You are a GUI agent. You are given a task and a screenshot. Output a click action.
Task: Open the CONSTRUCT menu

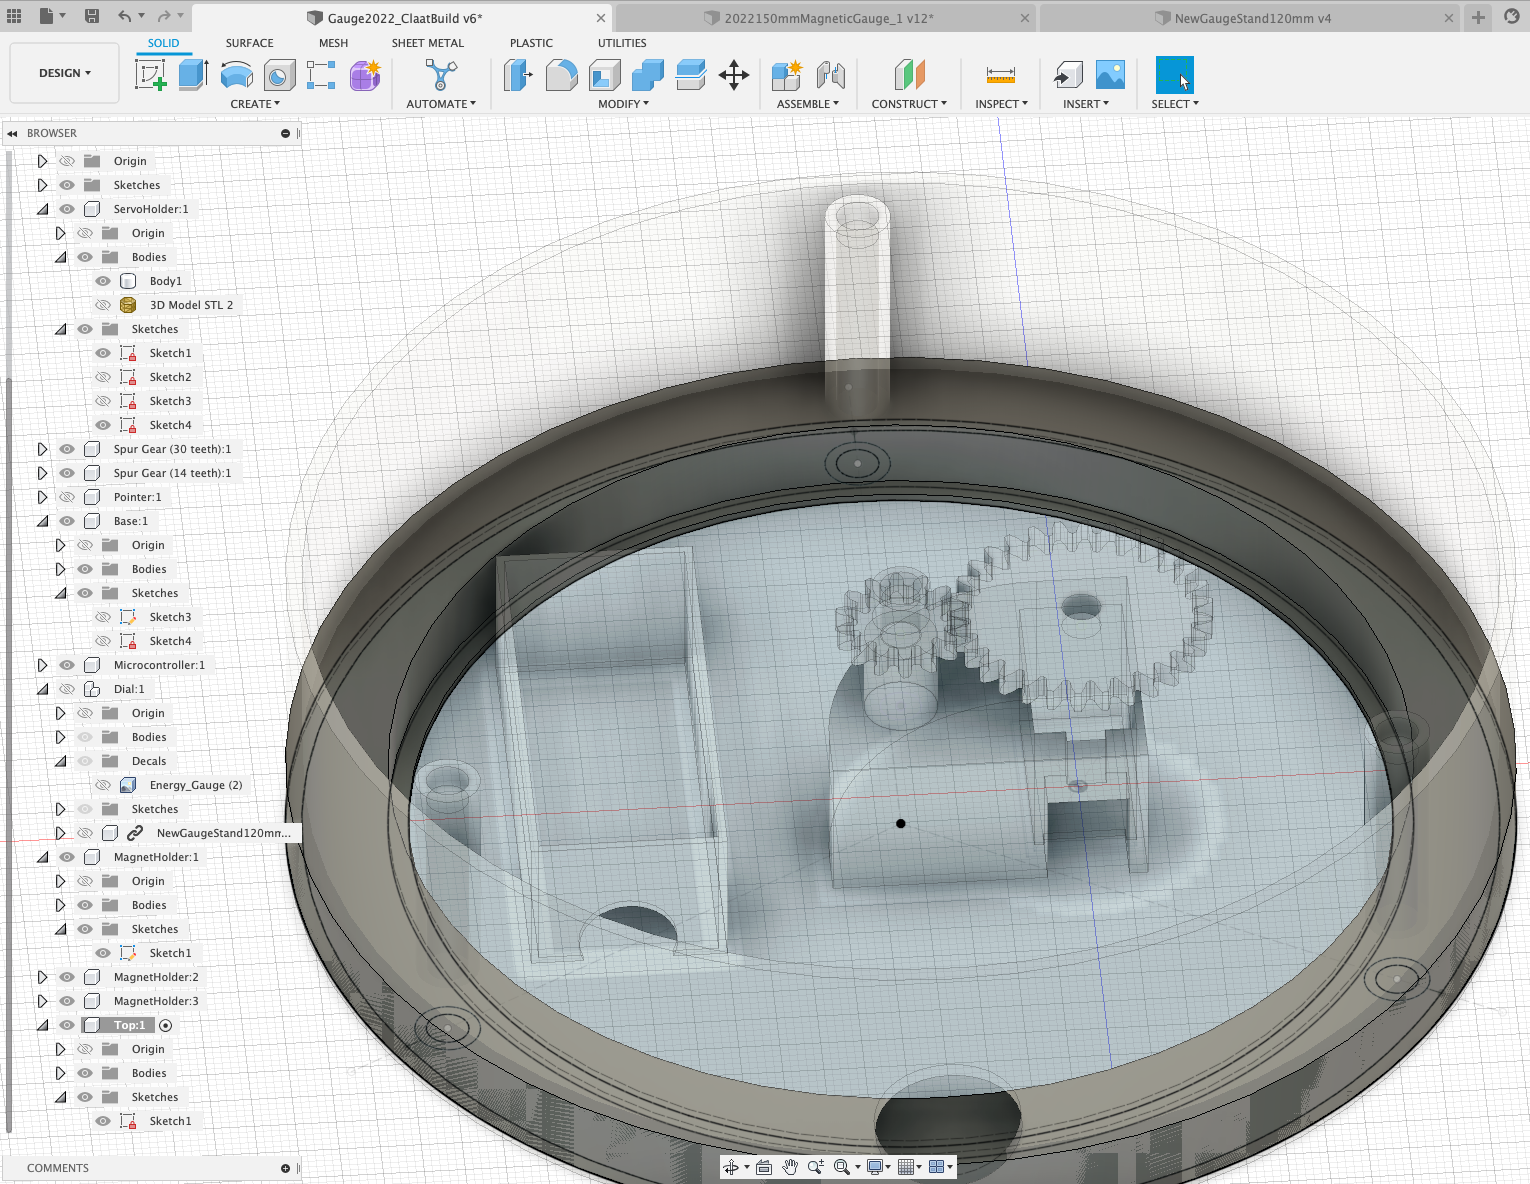point(909,104)
